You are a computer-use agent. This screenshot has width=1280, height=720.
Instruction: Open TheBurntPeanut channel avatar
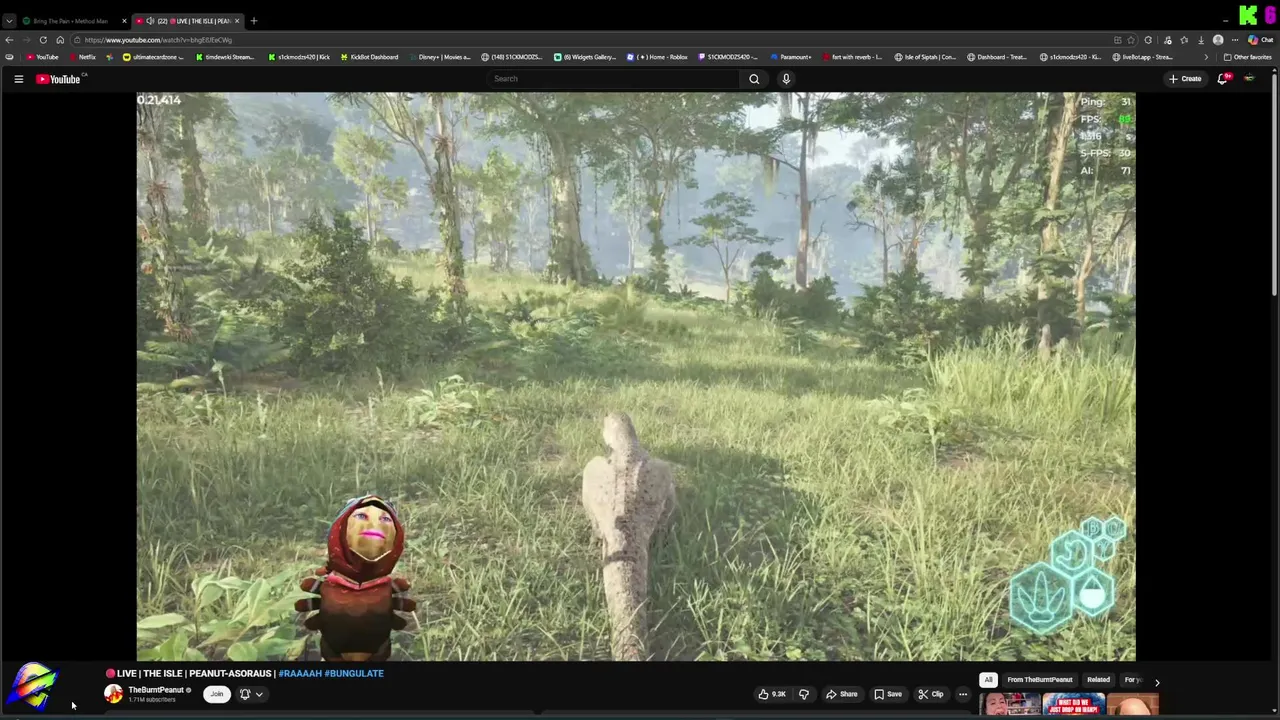tap(113, 694)
